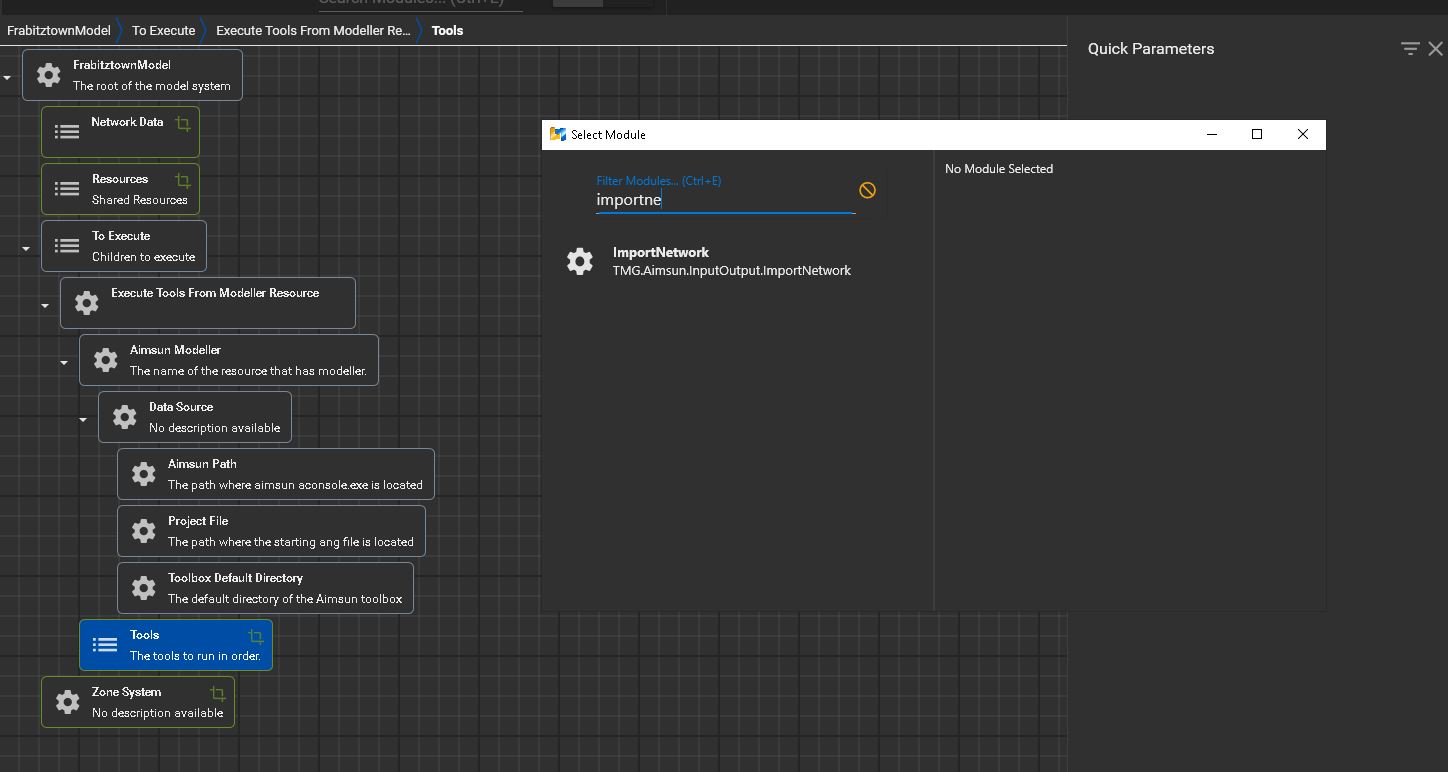Click the crop icon on Tools node

256,637
